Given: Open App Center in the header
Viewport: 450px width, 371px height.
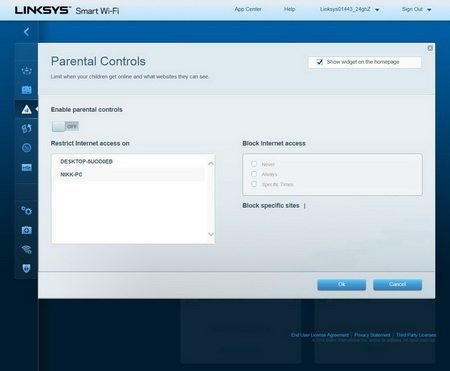Looking at the screenshot, I should click(x=248, y=9).
